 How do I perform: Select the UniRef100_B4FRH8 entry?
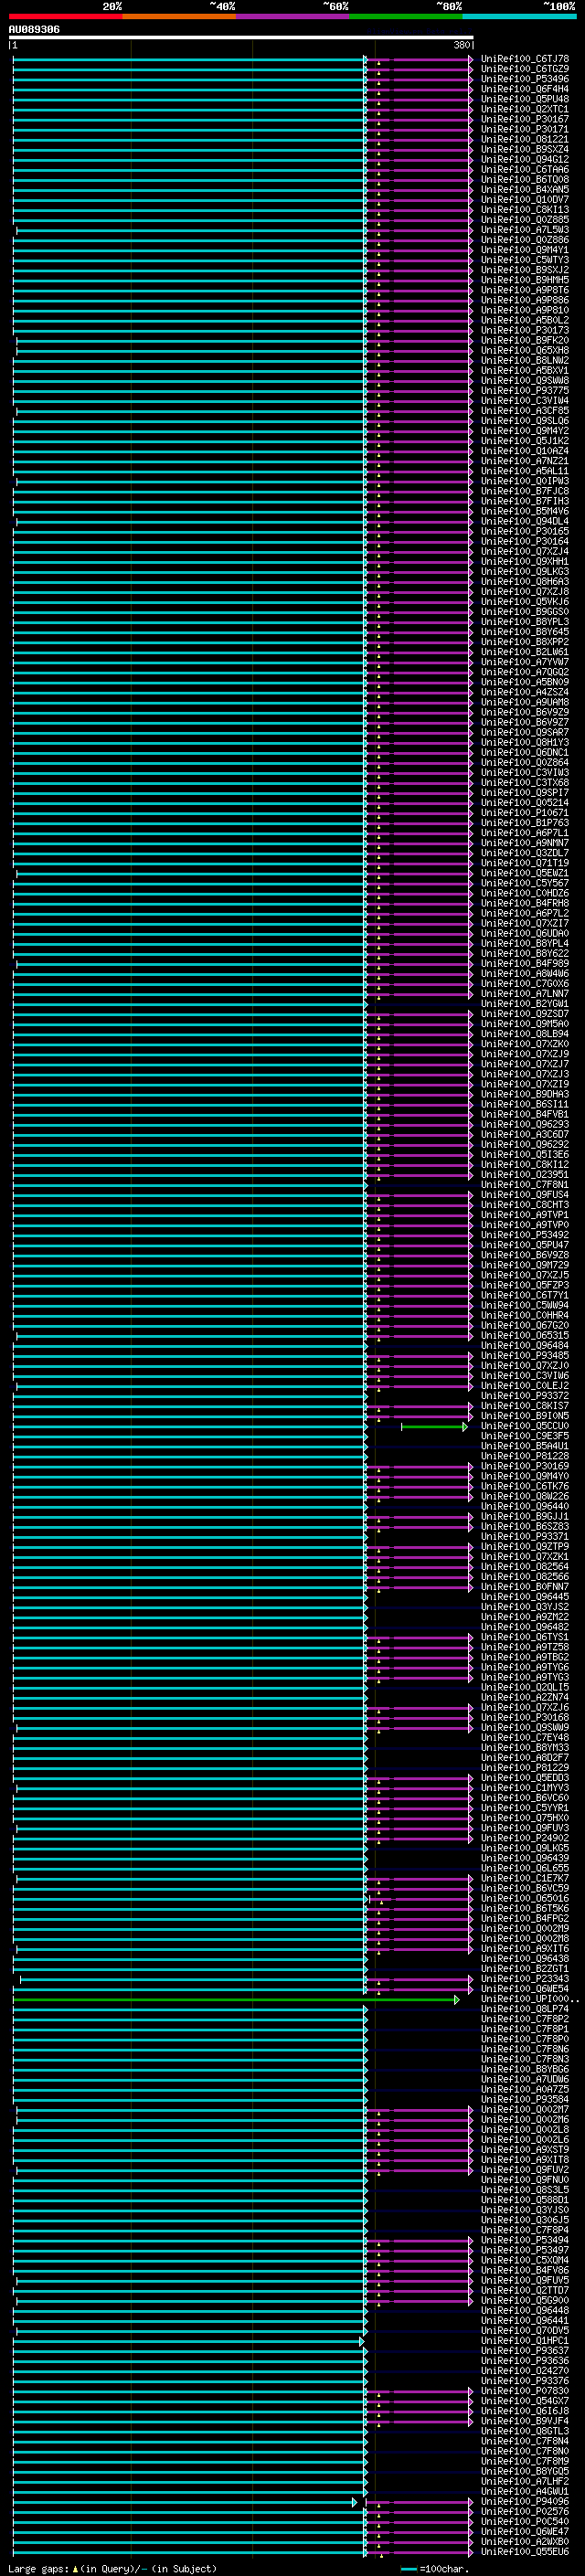point(525,904)
